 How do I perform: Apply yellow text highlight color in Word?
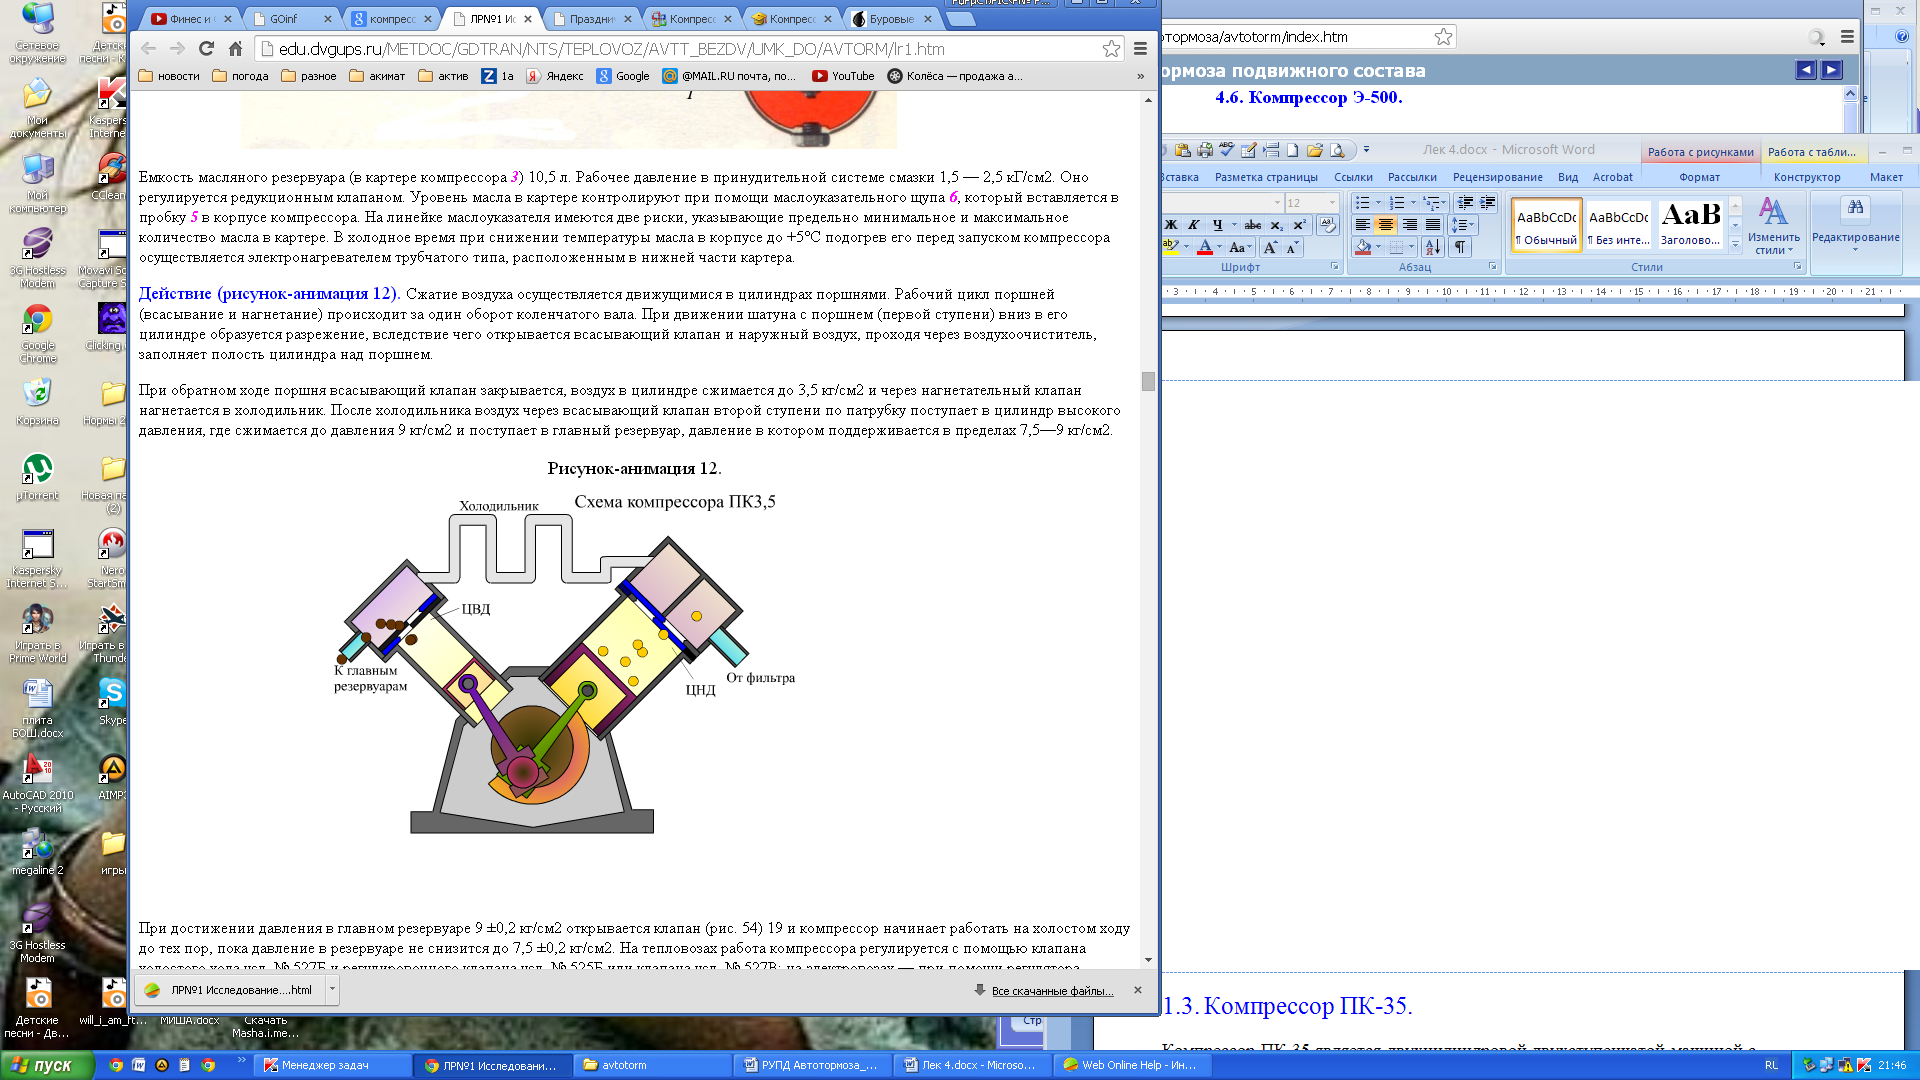coord(1171,247)
